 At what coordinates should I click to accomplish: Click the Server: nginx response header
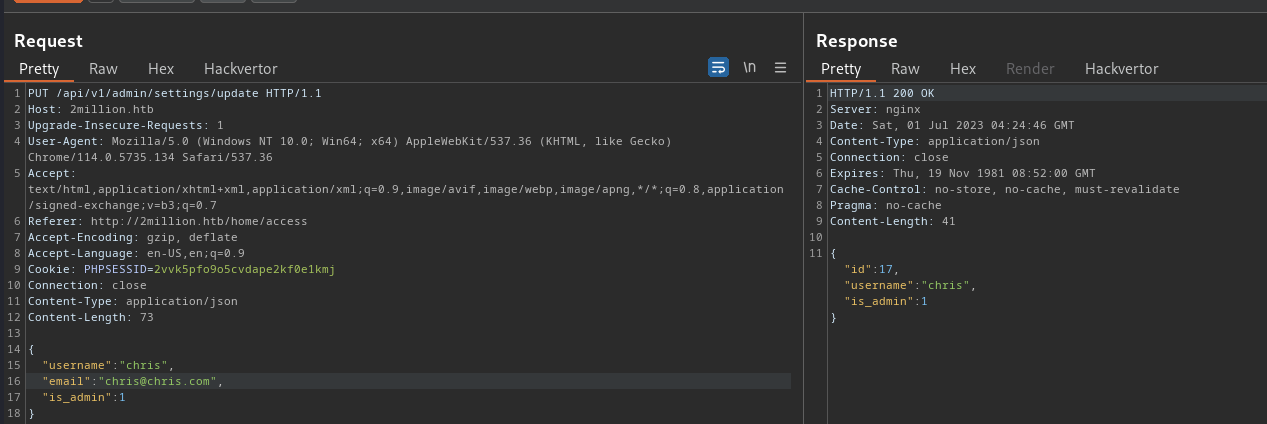875,109
